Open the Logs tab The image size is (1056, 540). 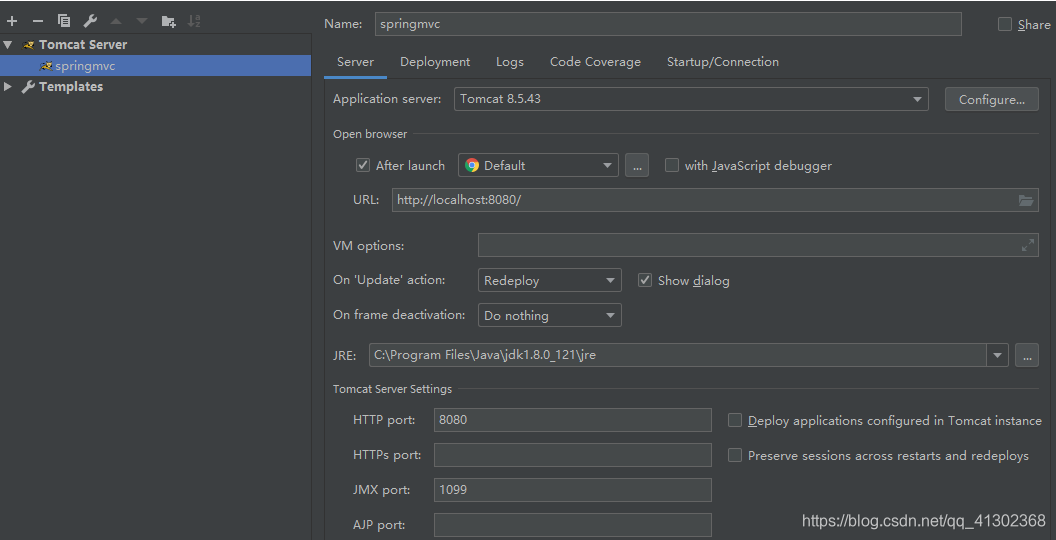[510, 62]
